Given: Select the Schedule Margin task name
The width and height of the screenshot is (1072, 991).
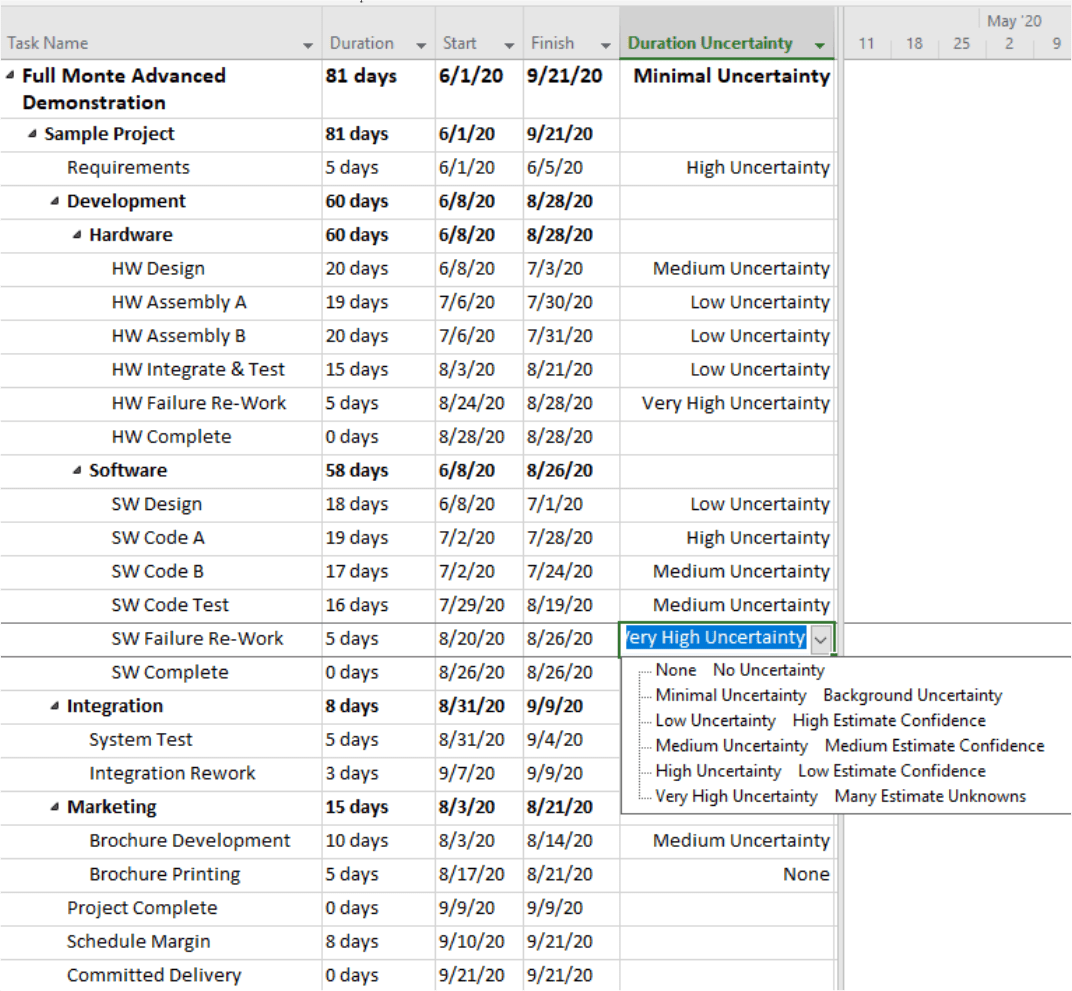Looking at the screenshot, I should click(x=138, y=942).
